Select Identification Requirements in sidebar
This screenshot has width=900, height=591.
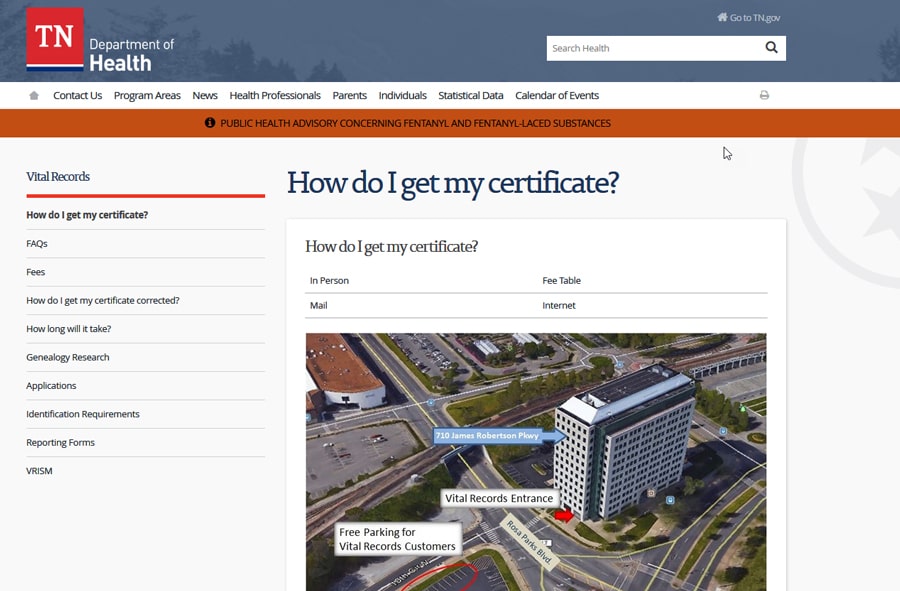click(83, 414)
